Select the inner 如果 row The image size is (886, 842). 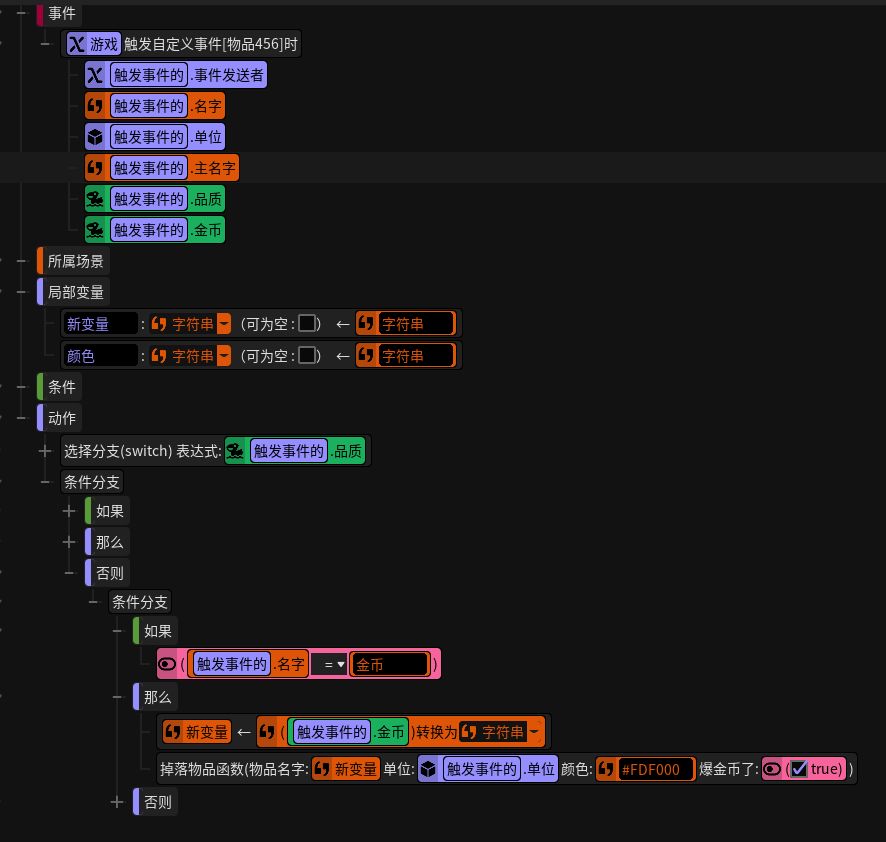(x=156, y=631)
